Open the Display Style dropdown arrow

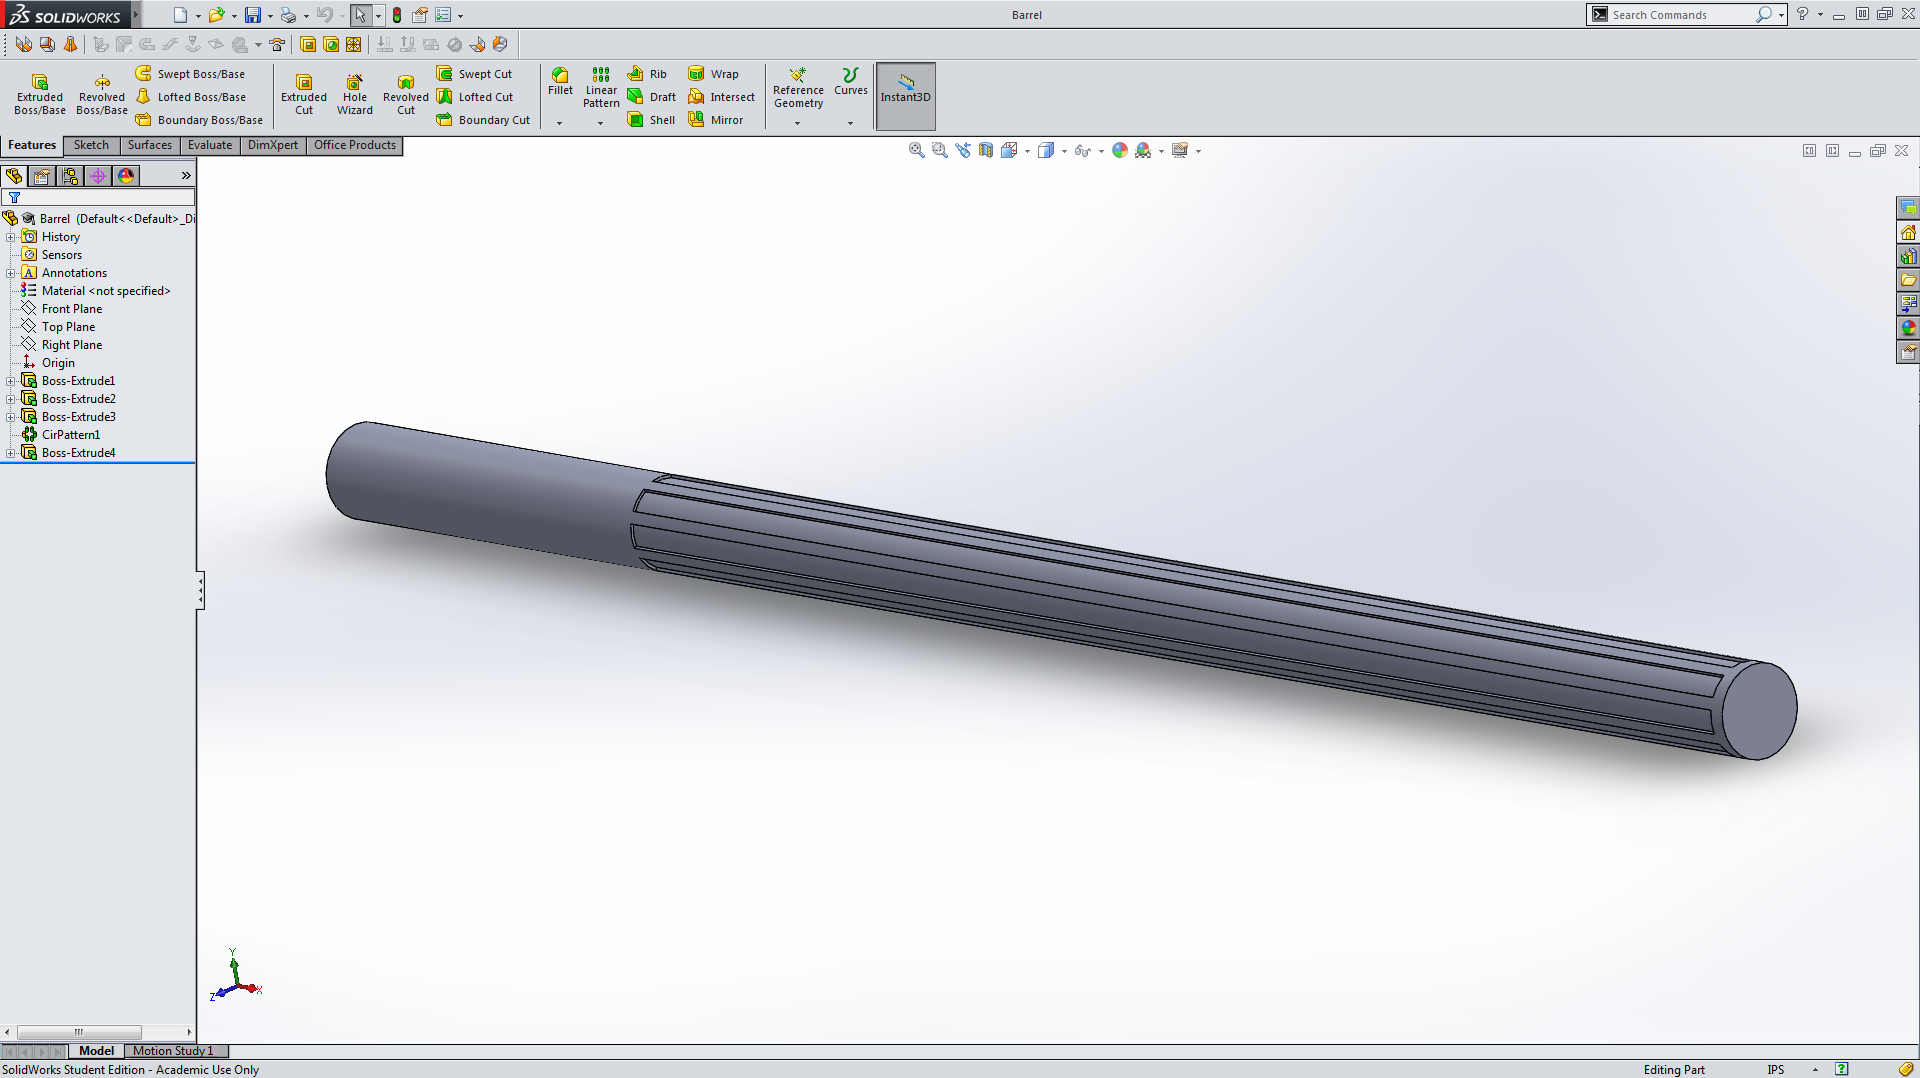[x=1064, y=151]
